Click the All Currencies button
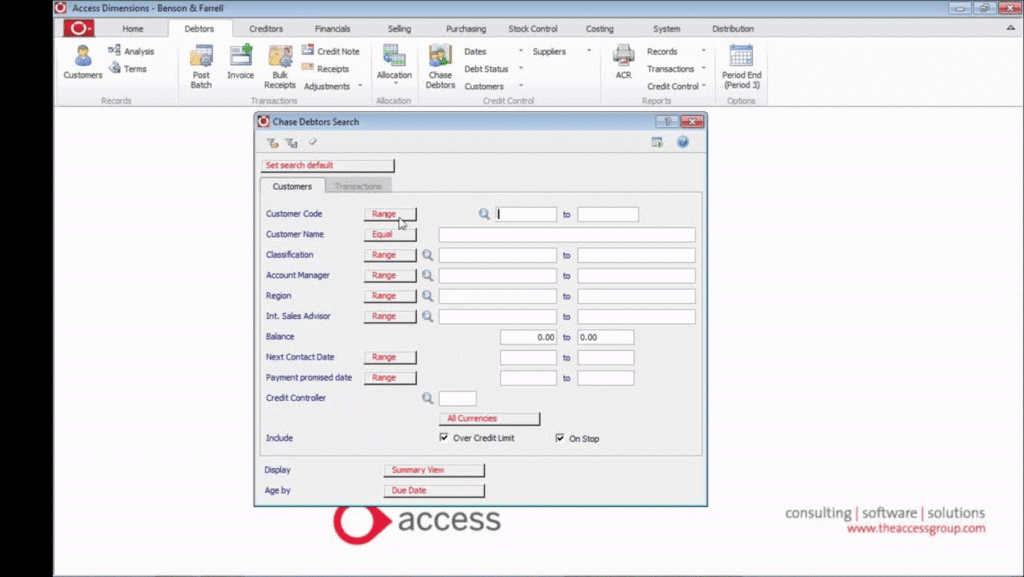Viewport: 1024px width, 577px height. point(489,418)
